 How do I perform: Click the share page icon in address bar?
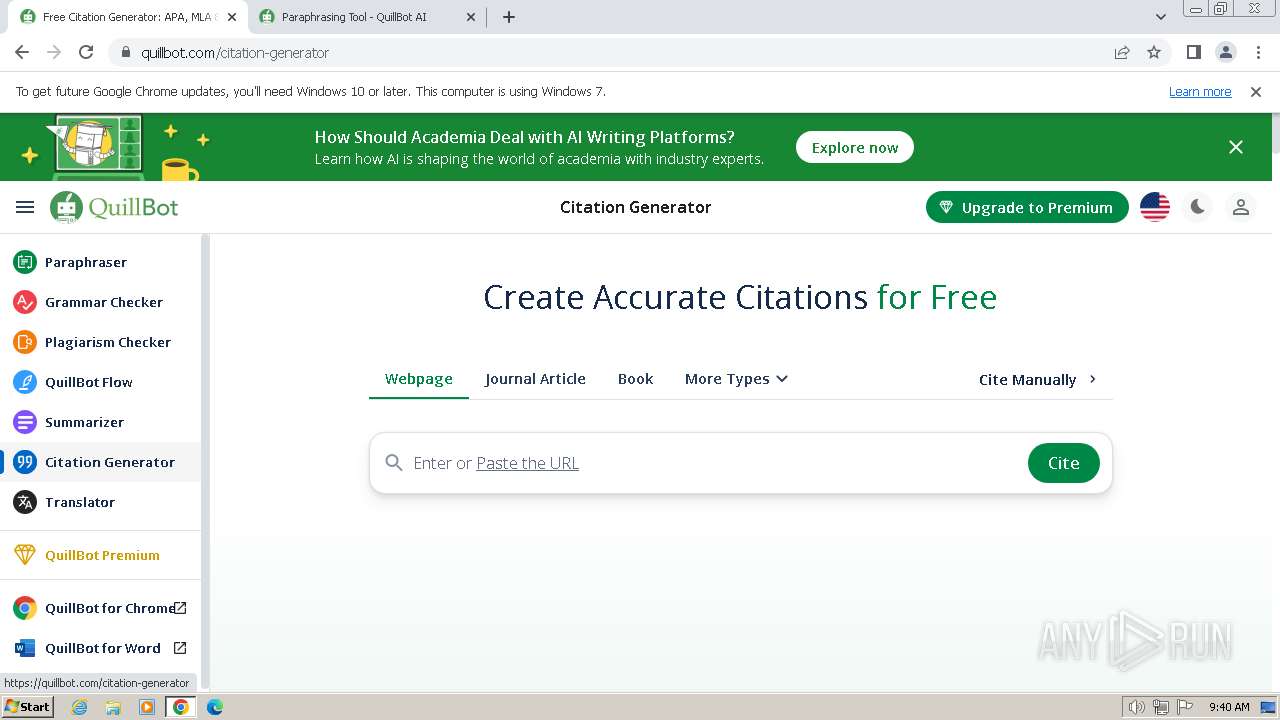(x=1122, y=52)
